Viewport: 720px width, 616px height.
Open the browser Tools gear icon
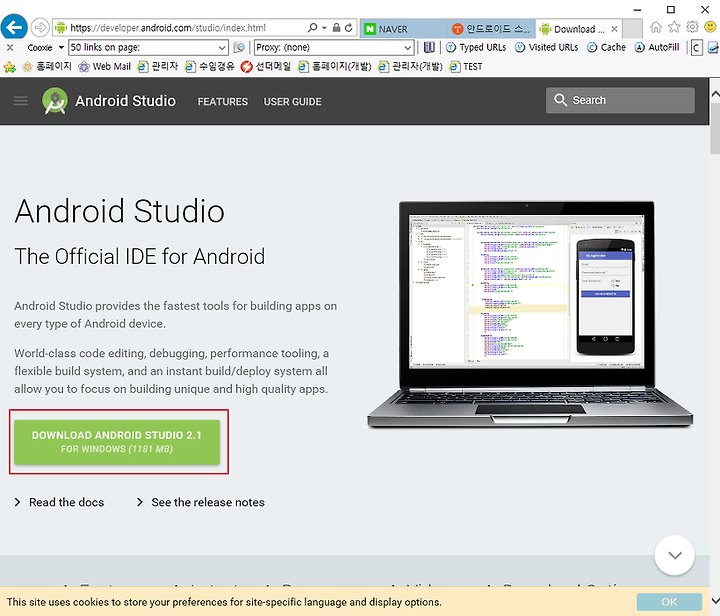click(692, 27)
